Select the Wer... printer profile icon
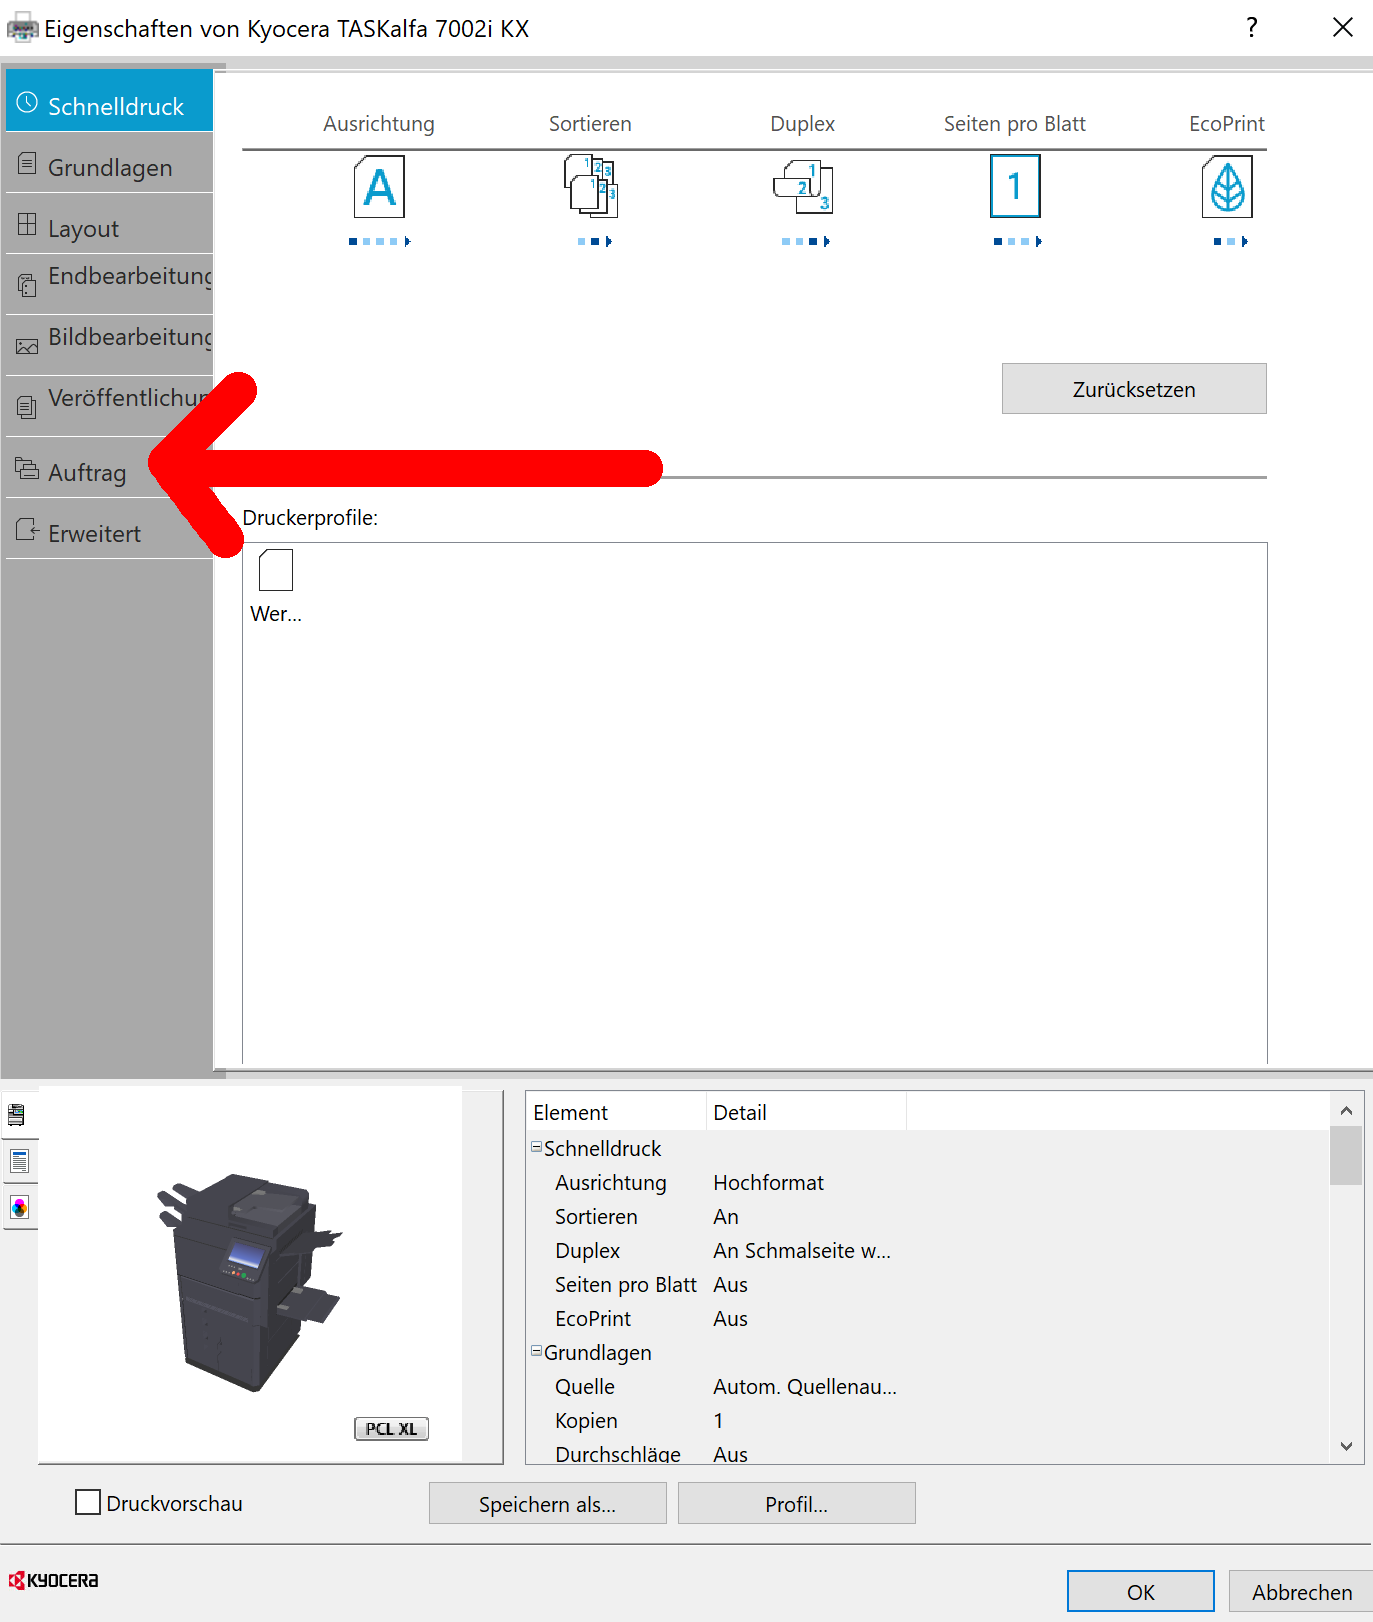The width and height of the screenshot is (1373, 1622). (276, 571)
